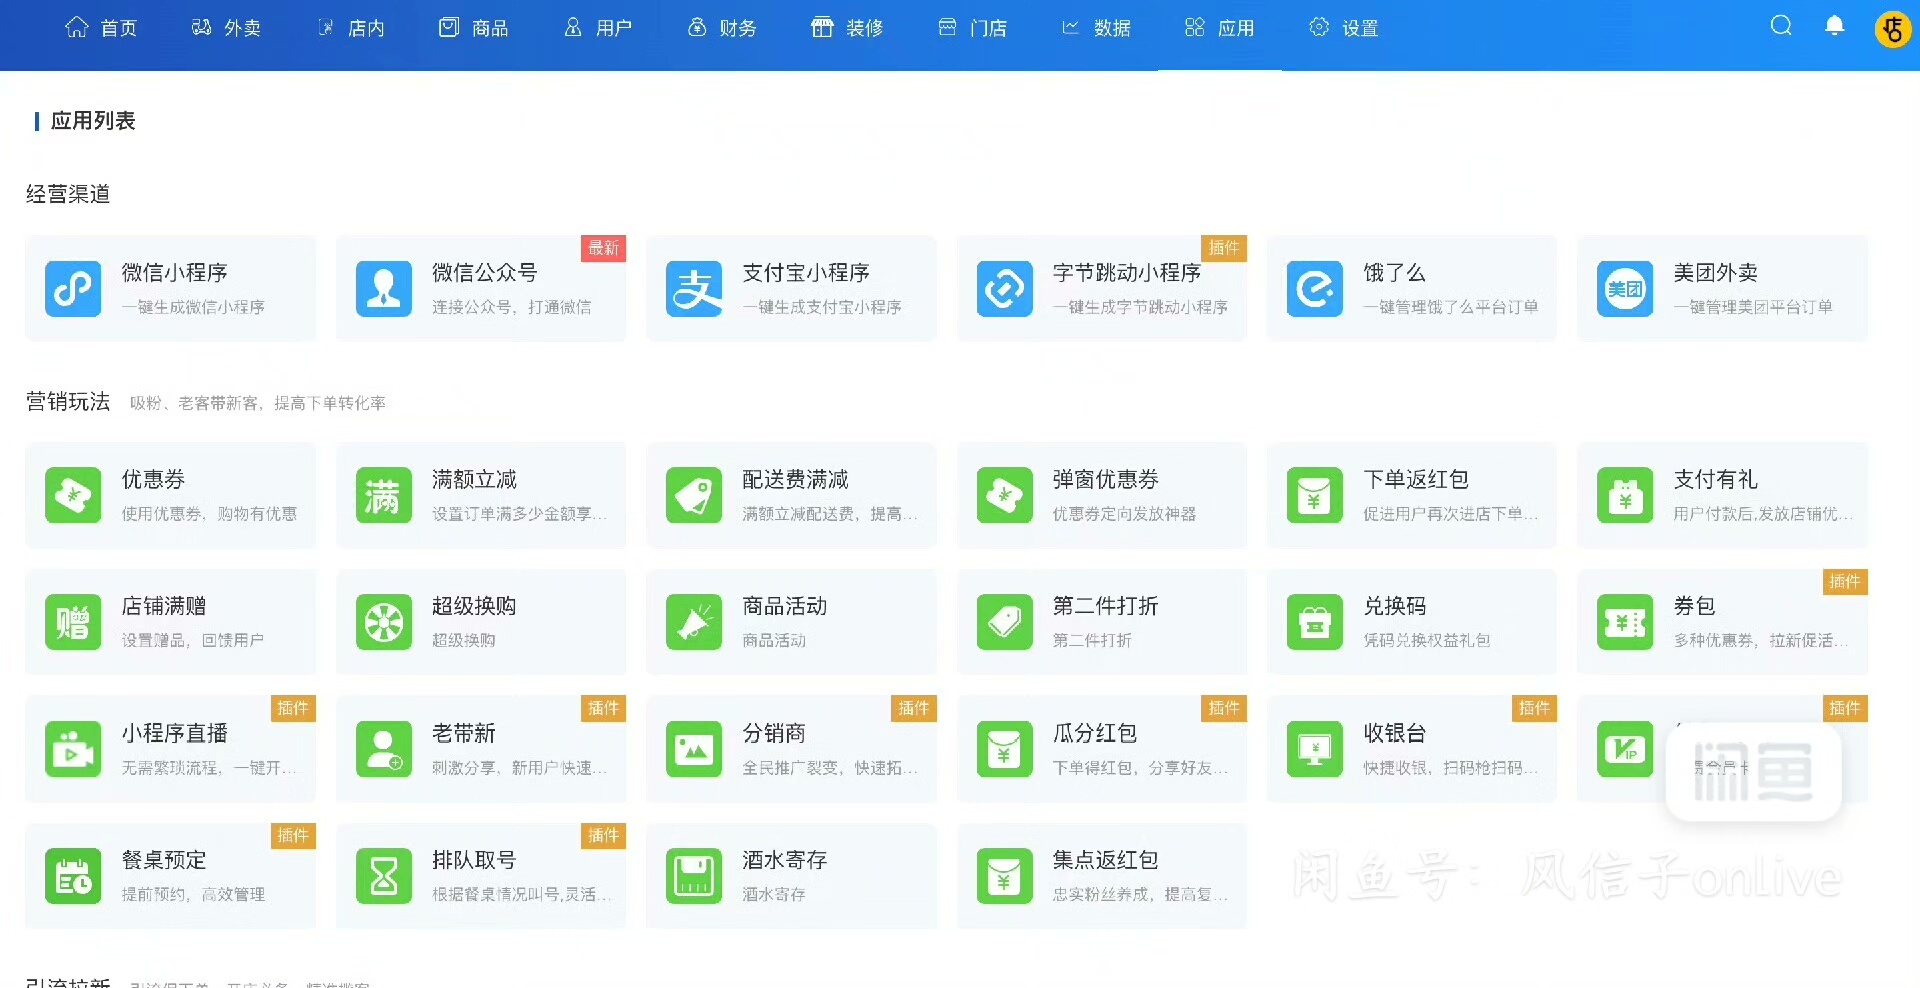The image size is (1920, 988).
Task: Click the 微信小程序 app icon
Action: point(73,289)
